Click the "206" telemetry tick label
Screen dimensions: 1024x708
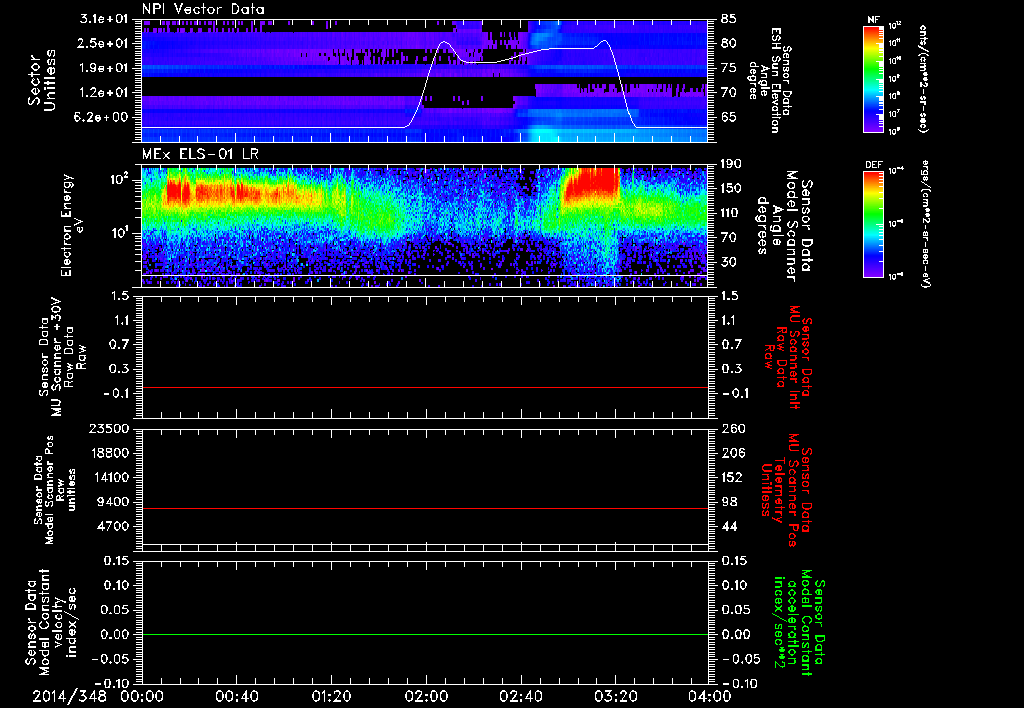[x=731, y=453]
